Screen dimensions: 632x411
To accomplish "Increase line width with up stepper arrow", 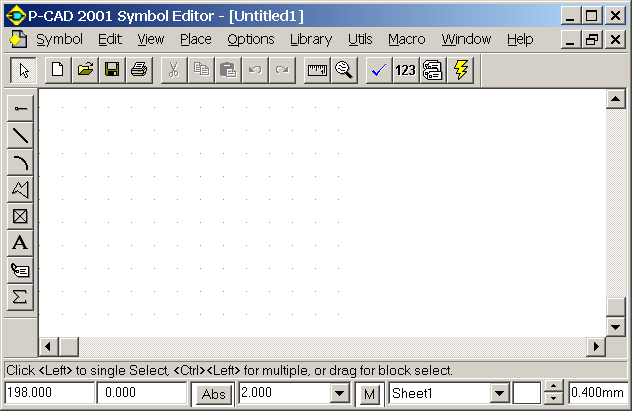I will tap(553, 387).
